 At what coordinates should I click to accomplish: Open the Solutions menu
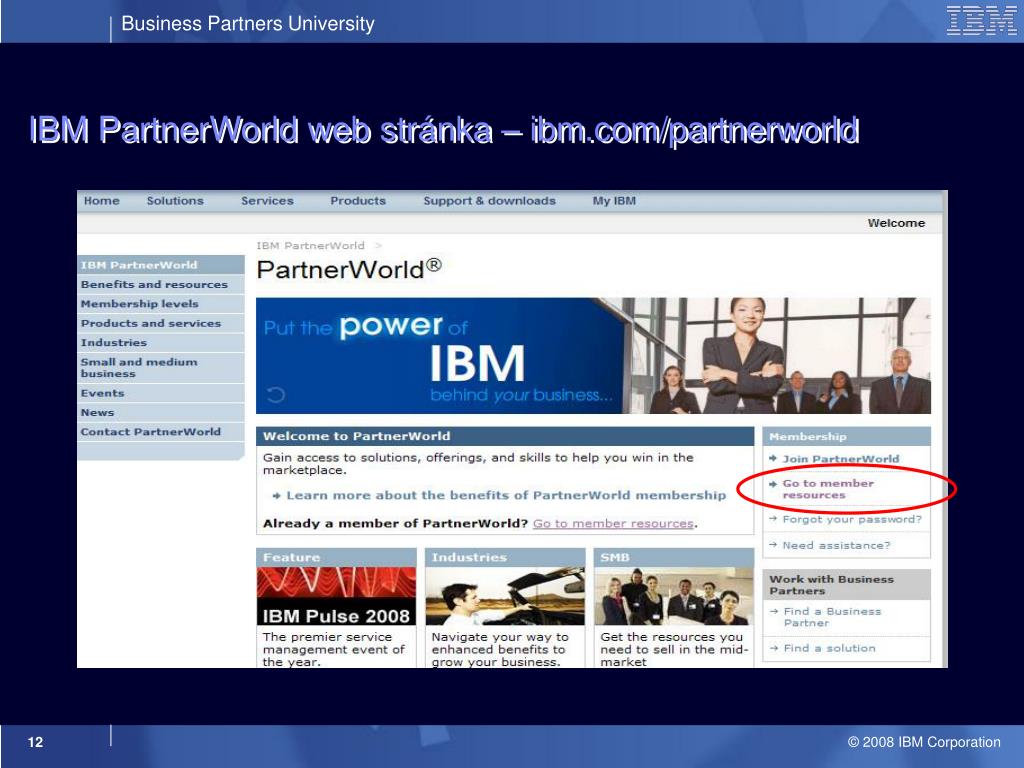click(x=175, y=201)
